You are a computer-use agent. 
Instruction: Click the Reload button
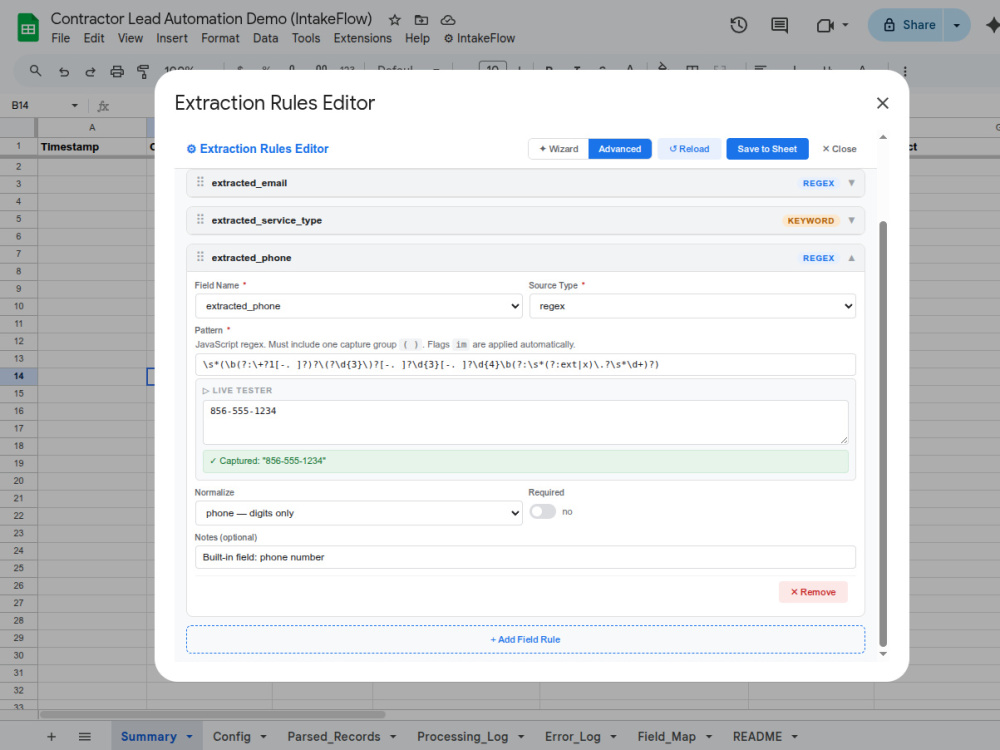(689, 149)
